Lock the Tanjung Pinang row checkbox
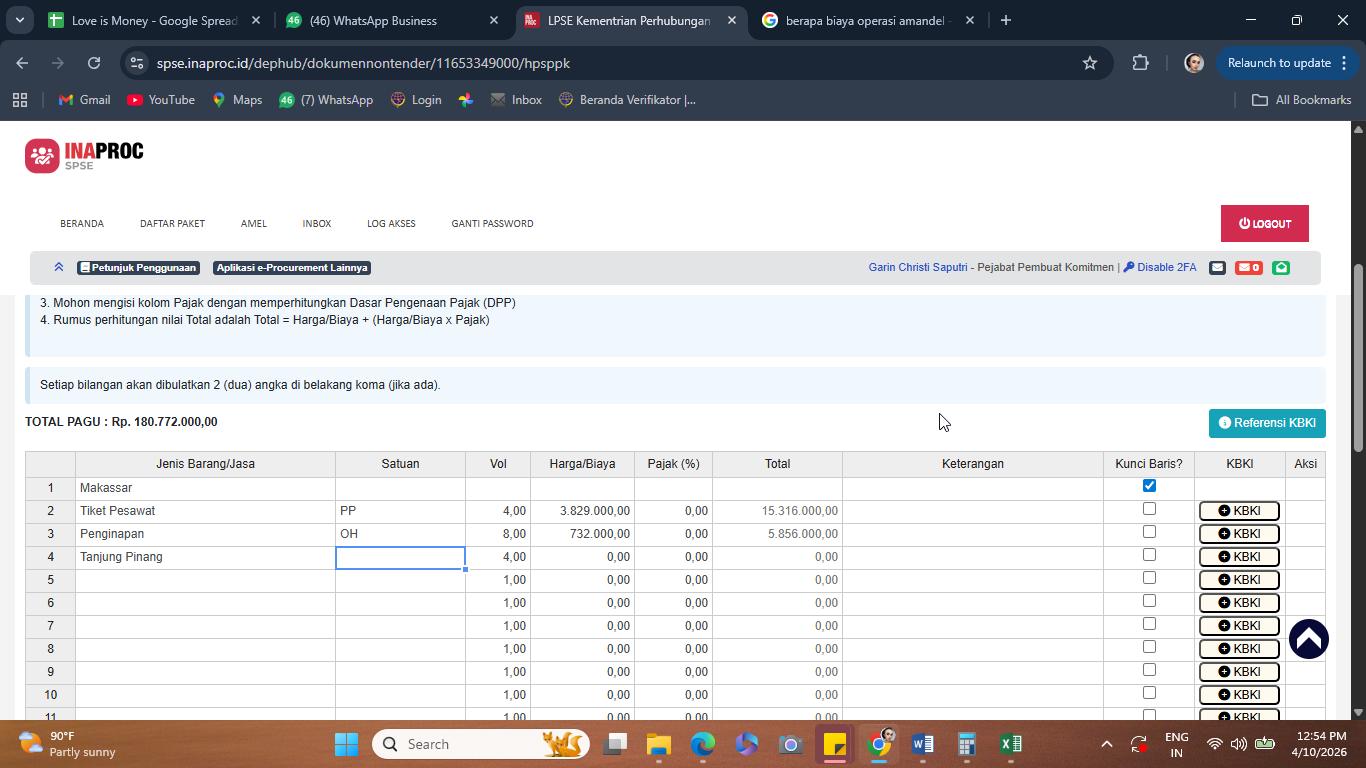The width and height of the screenshot is (1366, 768). tap(1149, 555)
